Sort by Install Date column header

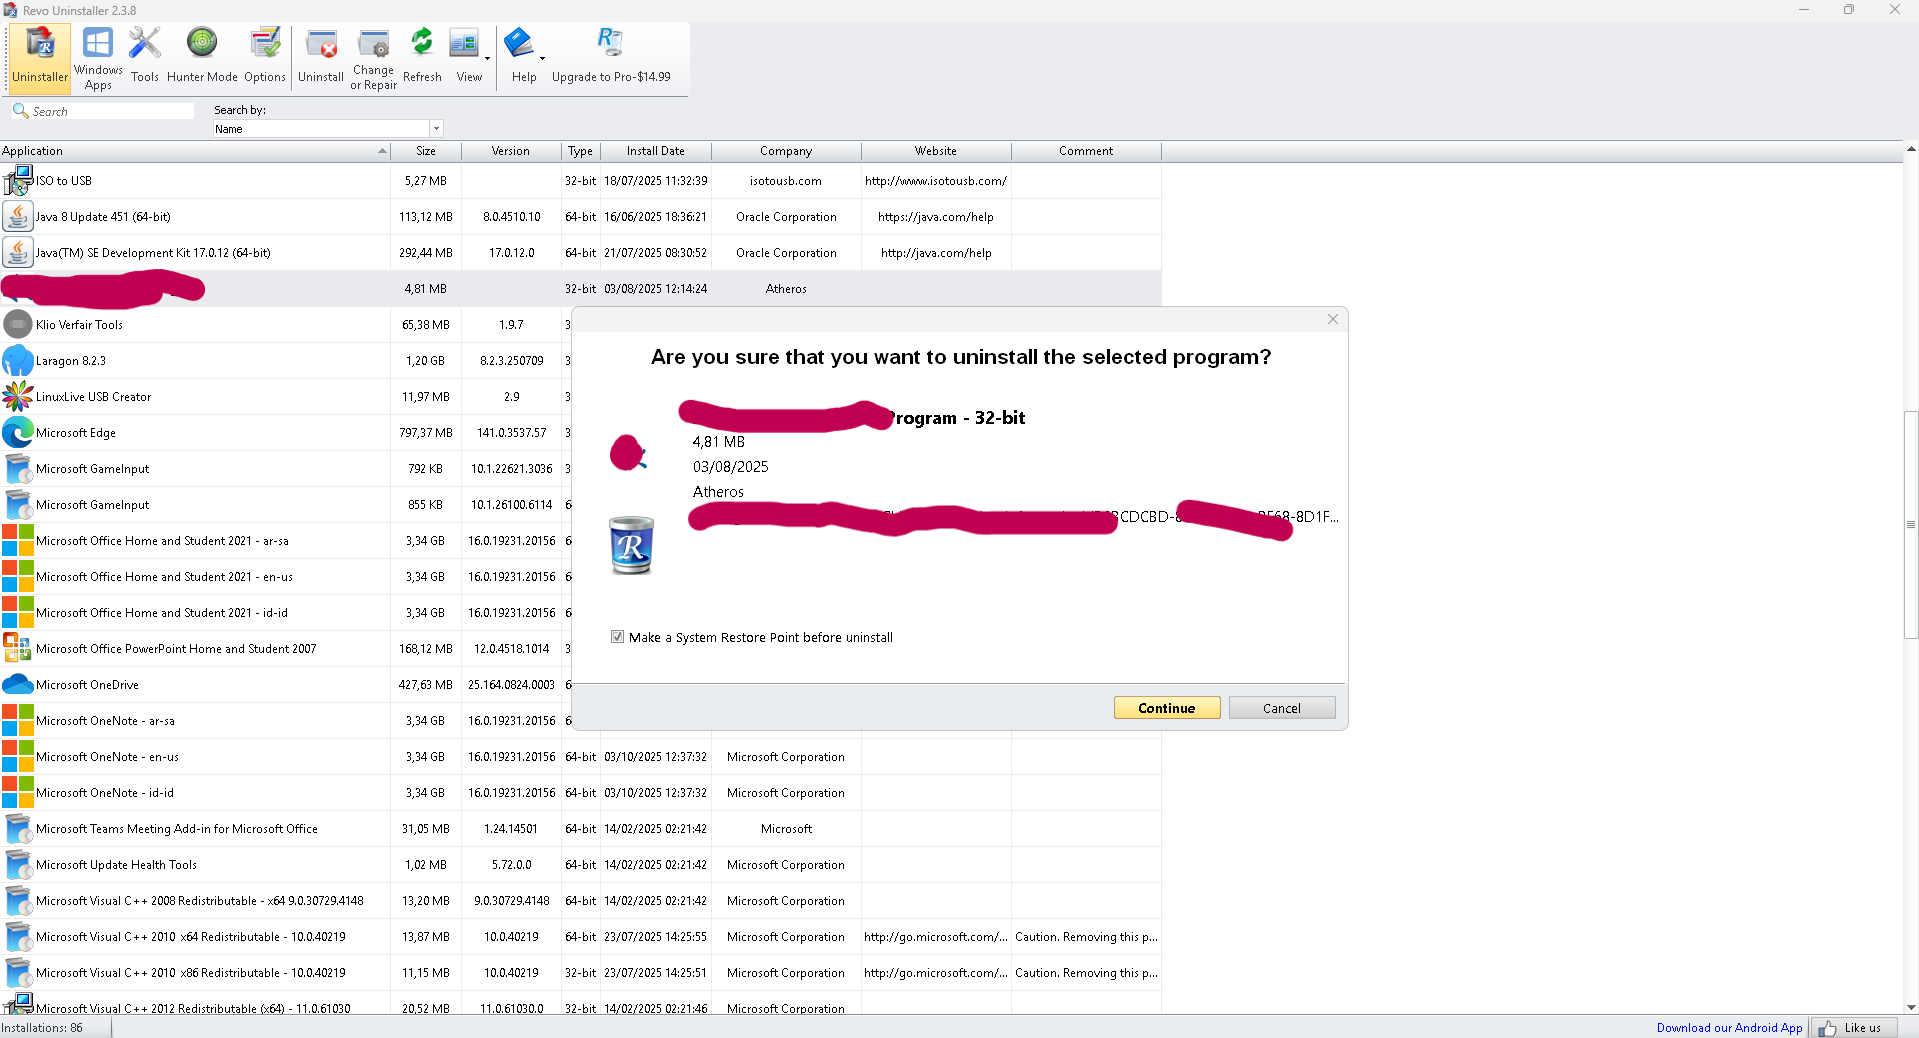[x=656, y=151]
